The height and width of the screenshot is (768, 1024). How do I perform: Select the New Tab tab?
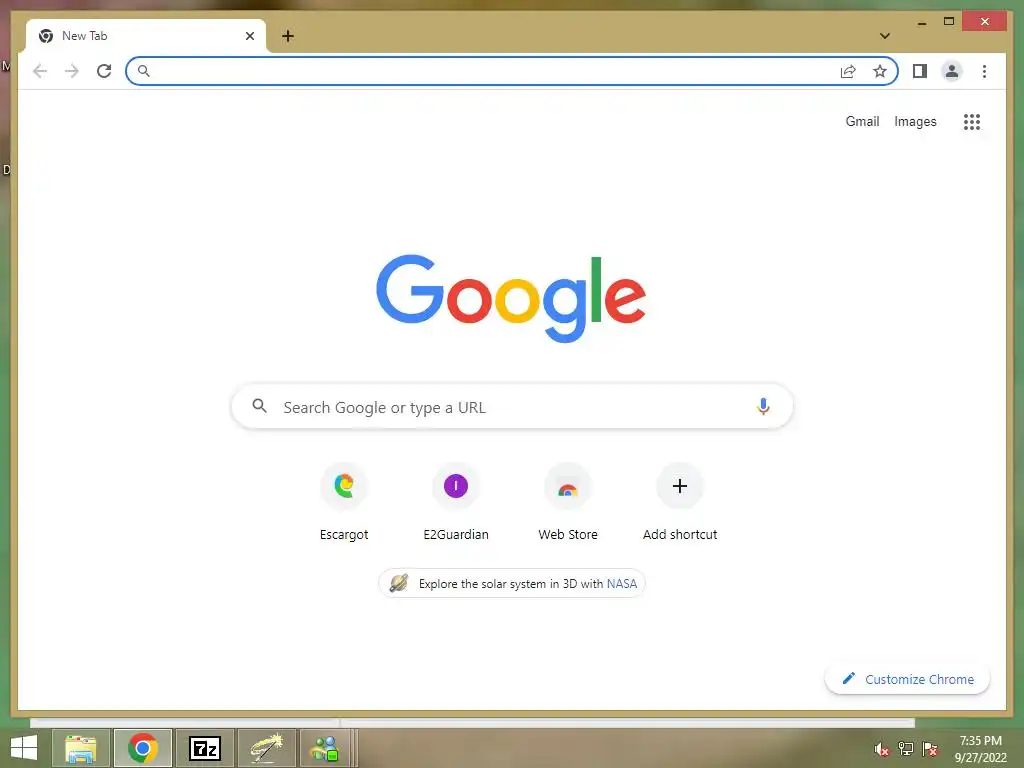point(146,36)
